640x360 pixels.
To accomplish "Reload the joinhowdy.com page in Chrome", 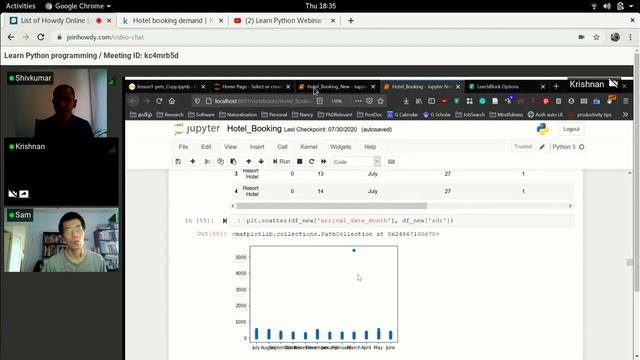I will click(x=41, y=37).
